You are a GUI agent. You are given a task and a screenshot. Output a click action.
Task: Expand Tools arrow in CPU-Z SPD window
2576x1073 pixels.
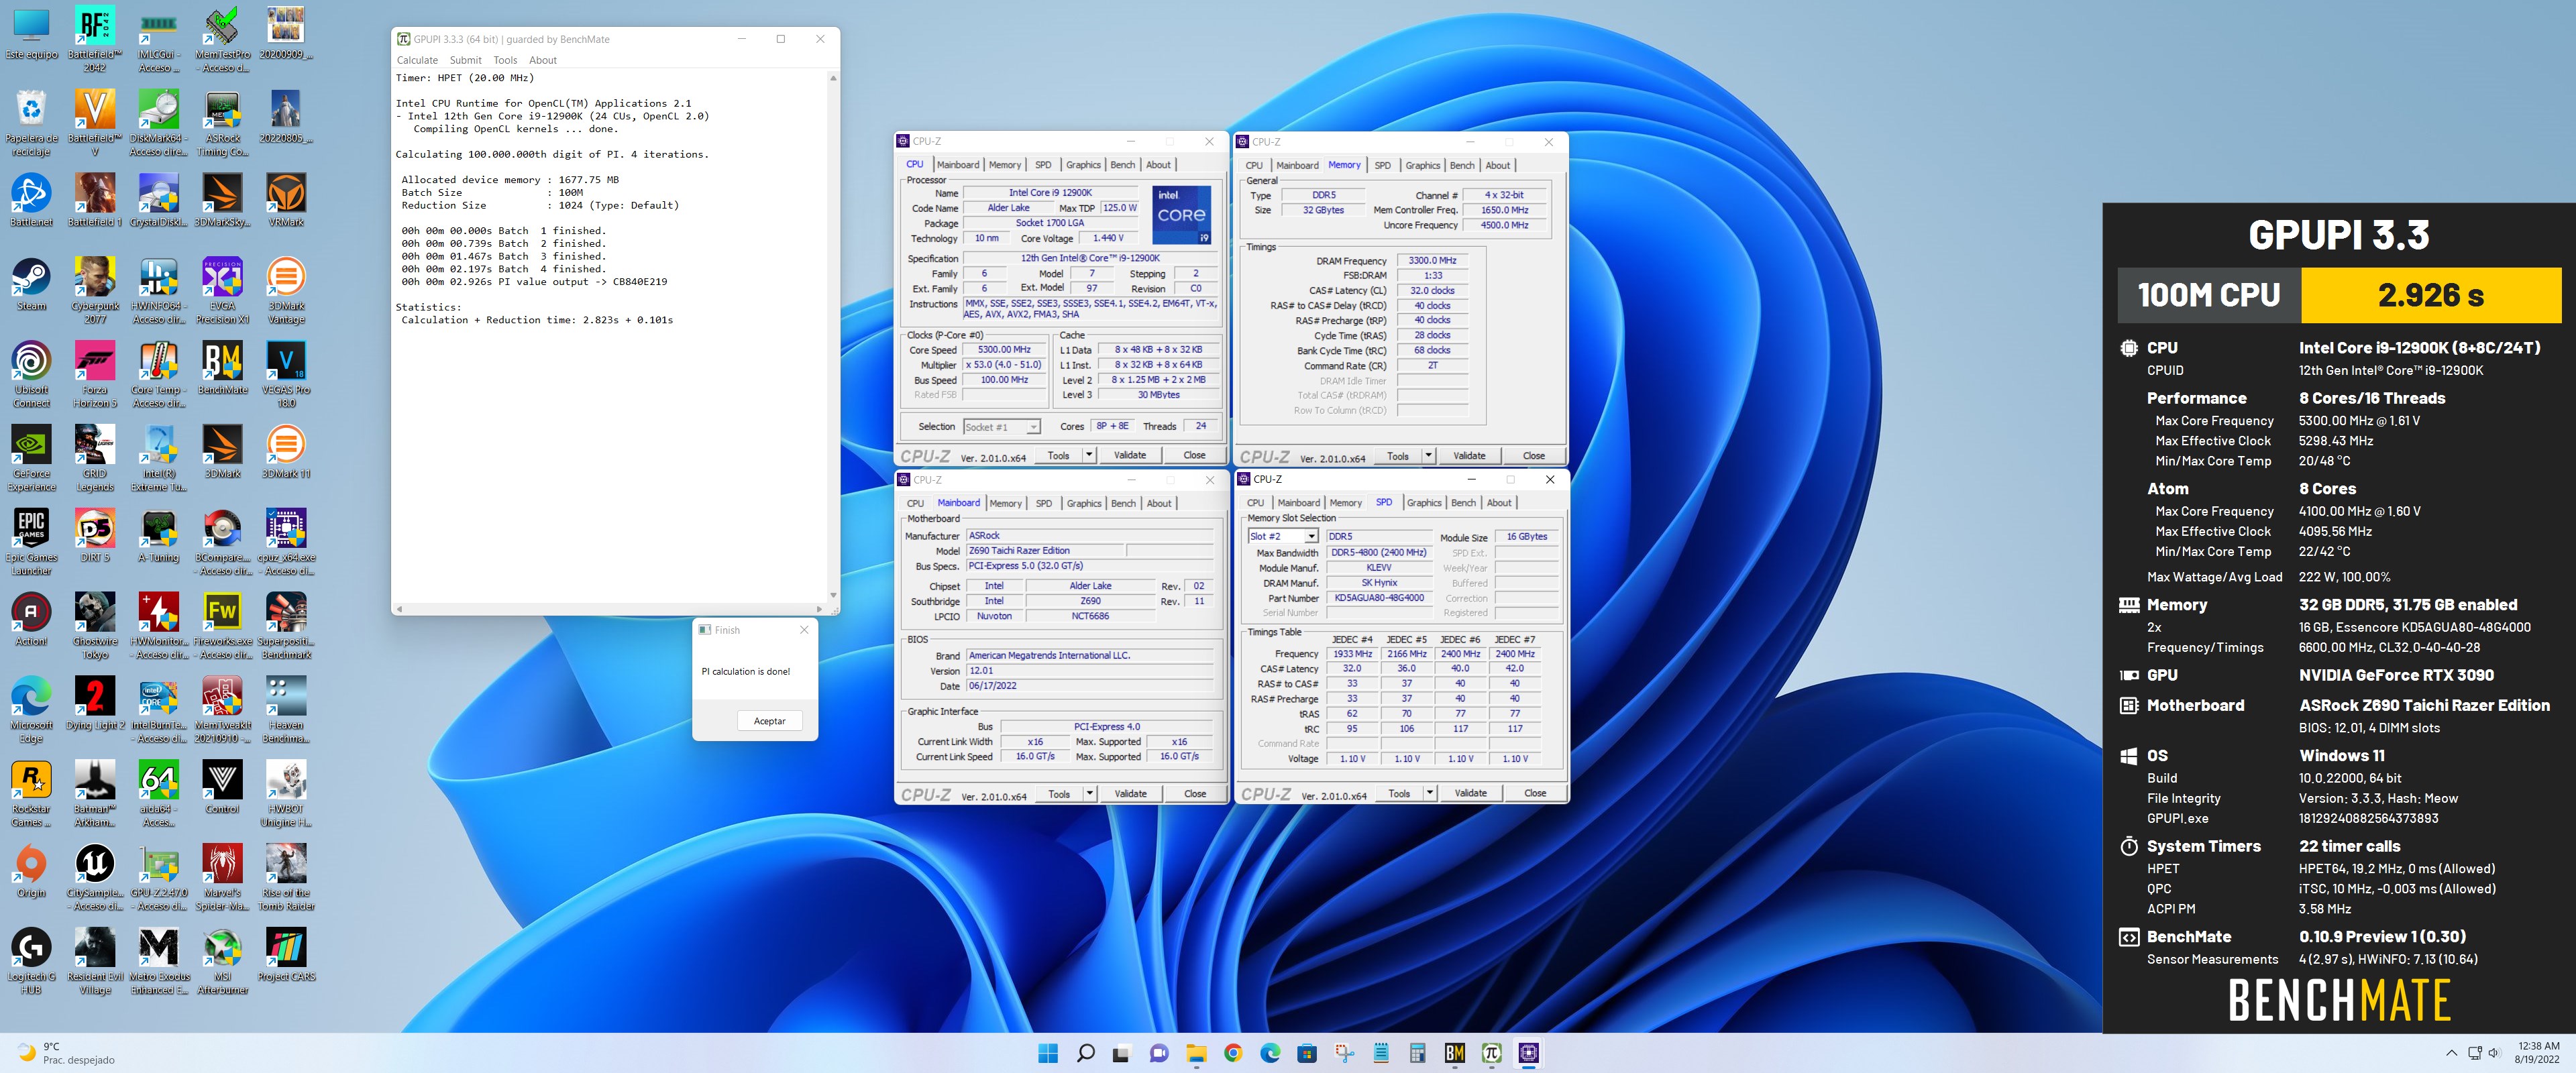1430,793
